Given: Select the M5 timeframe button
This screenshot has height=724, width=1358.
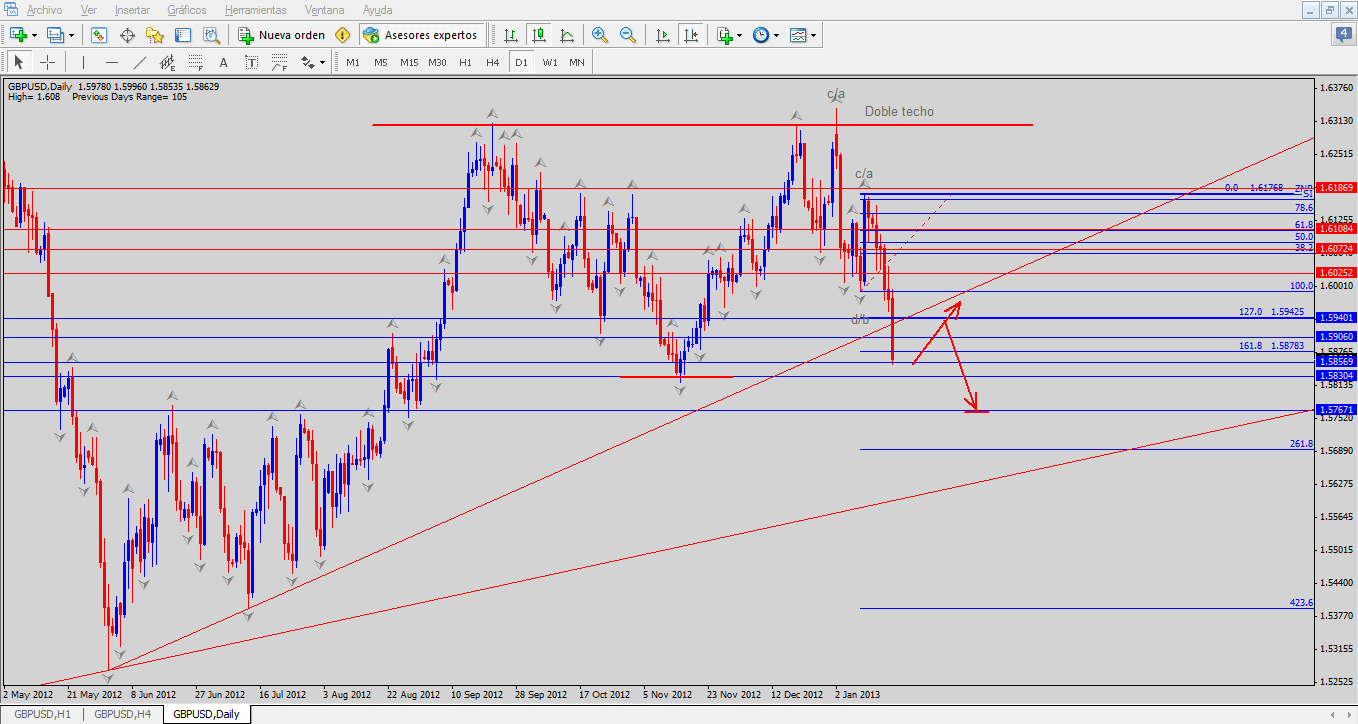Looking at the screenshot, I should 381,62.
